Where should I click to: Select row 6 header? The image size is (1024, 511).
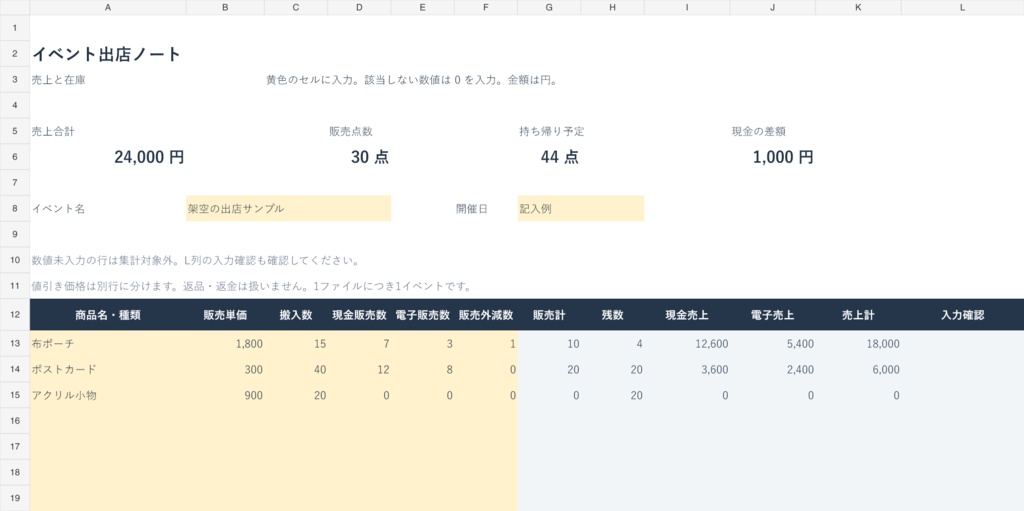coord(15,157)
